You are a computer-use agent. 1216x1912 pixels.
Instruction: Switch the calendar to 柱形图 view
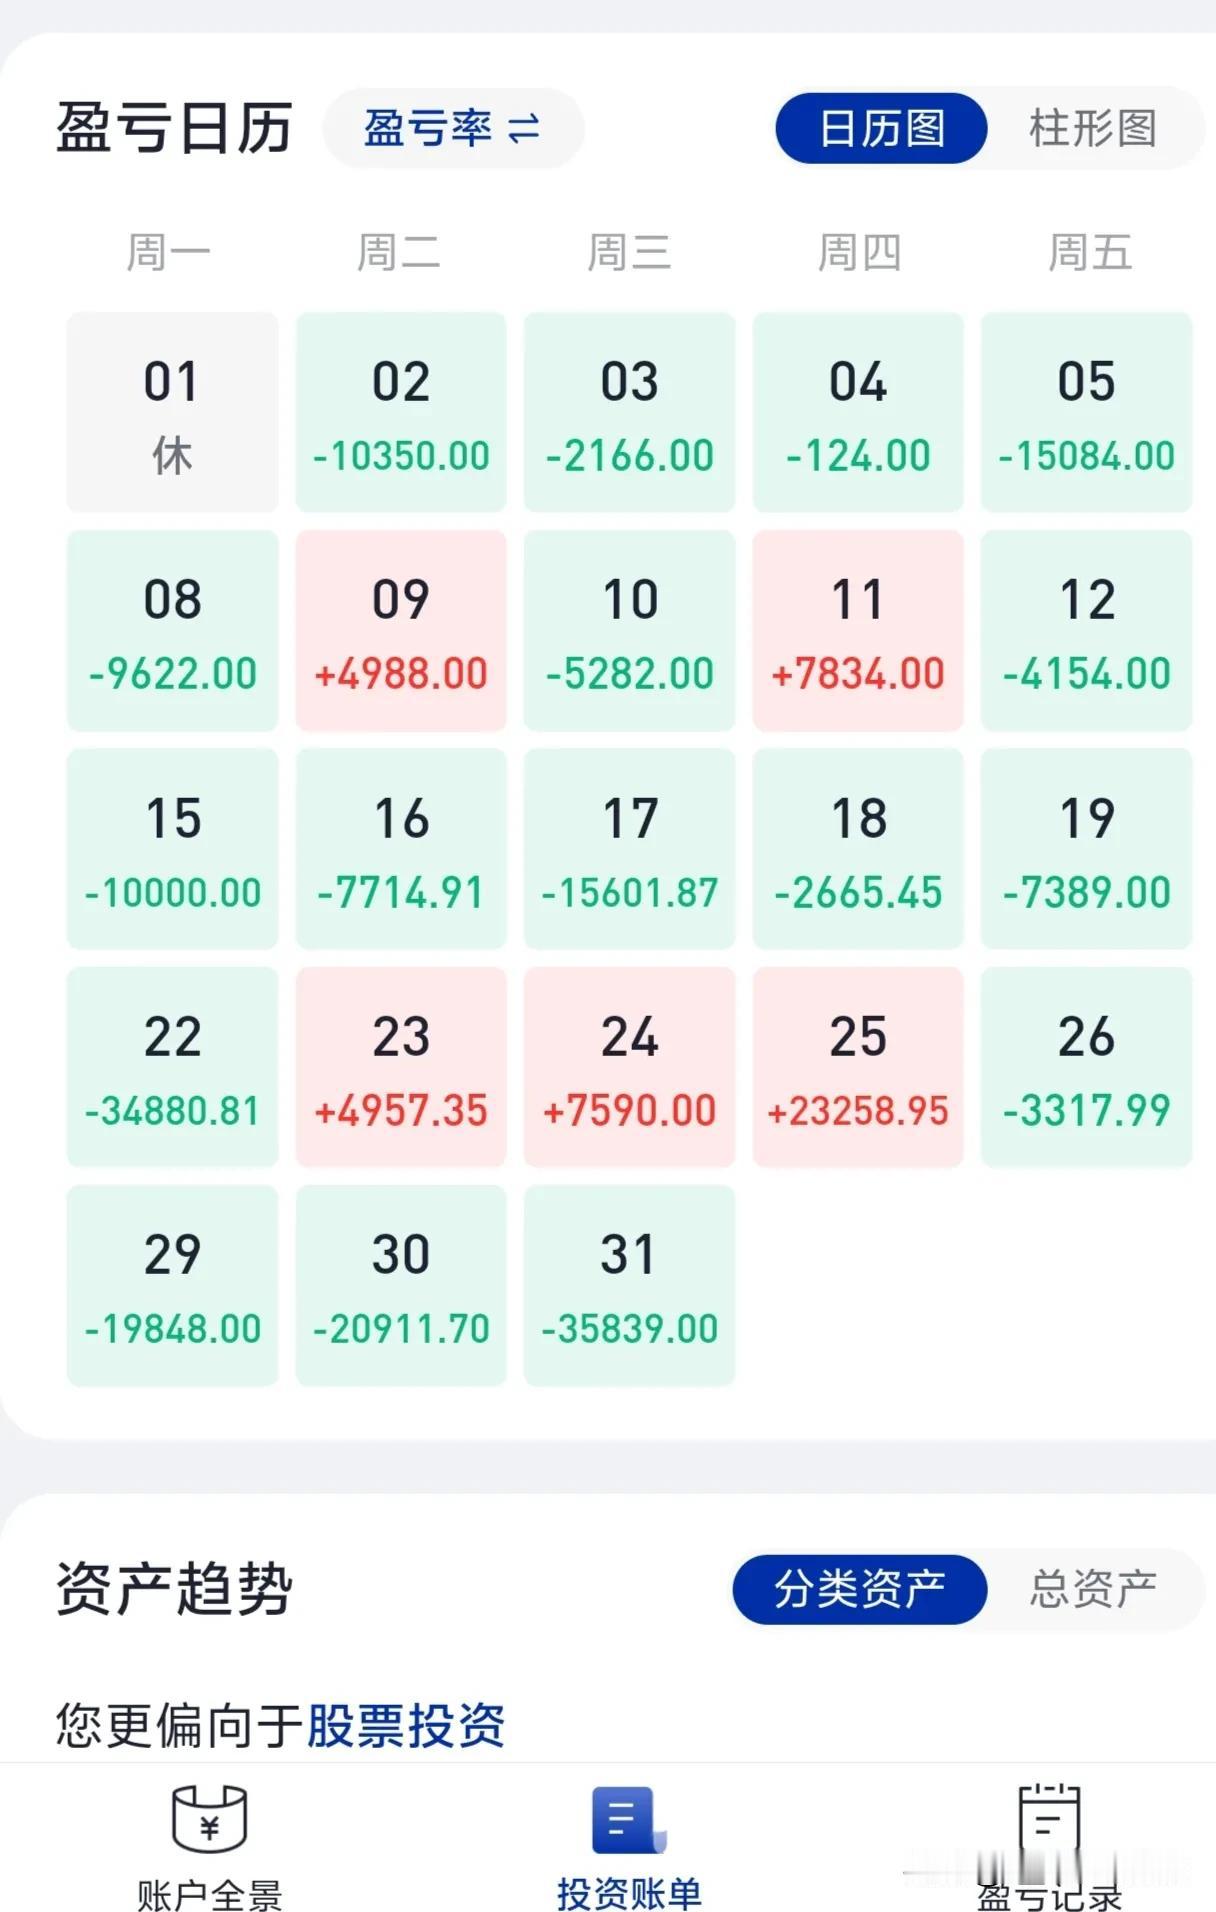tap(1093, 128)
